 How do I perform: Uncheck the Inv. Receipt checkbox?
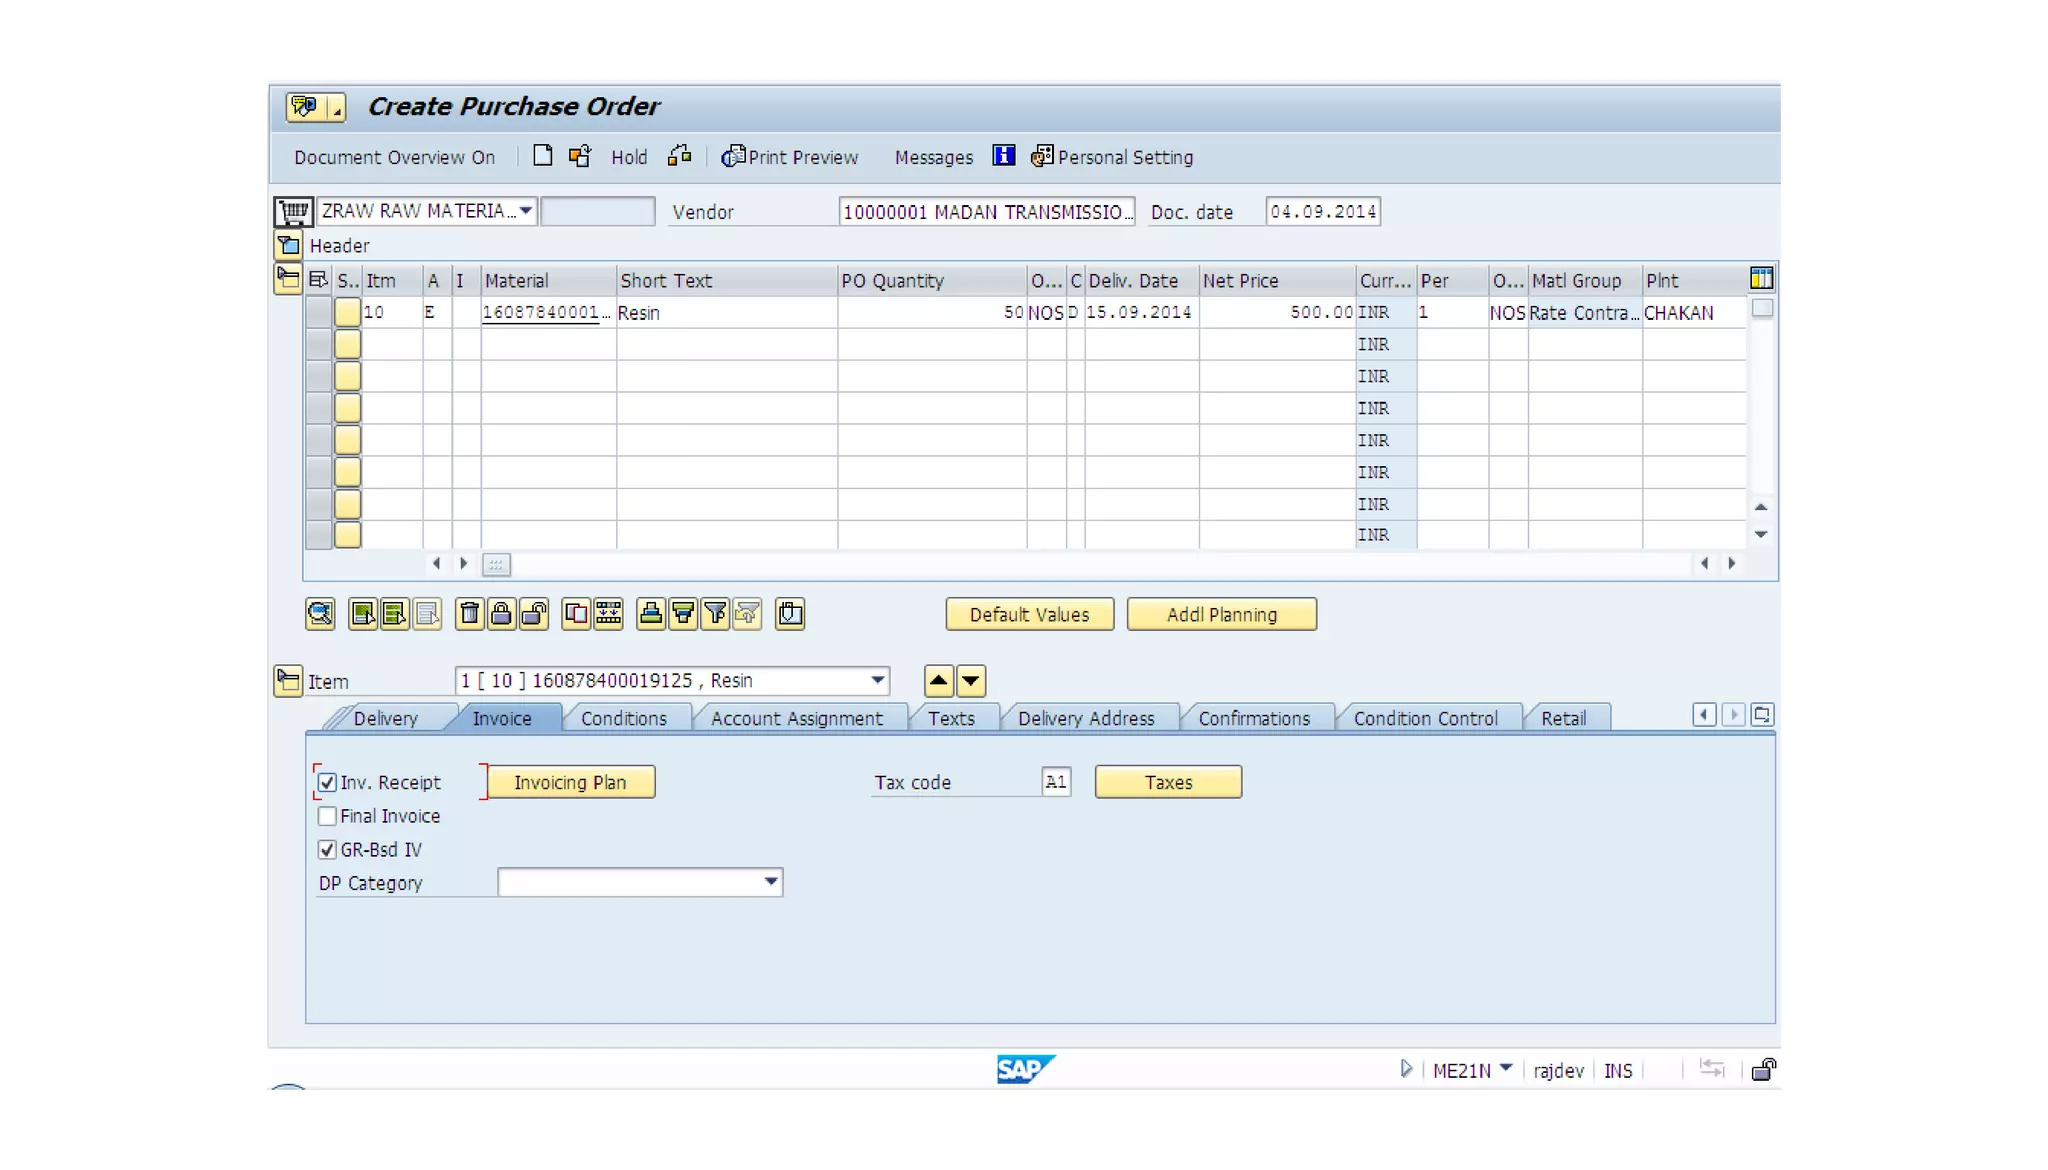coord(327,782)
